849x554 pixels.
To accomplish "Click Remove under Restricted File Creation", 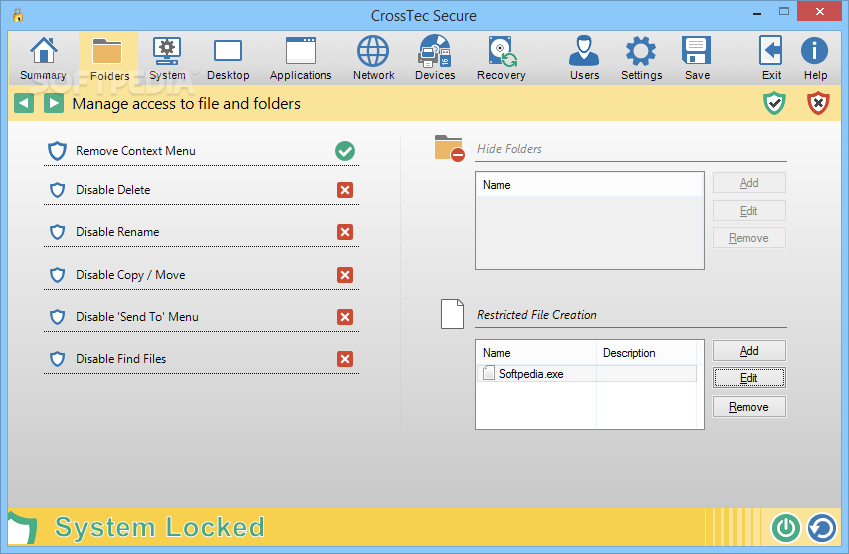I will point(749,407).
